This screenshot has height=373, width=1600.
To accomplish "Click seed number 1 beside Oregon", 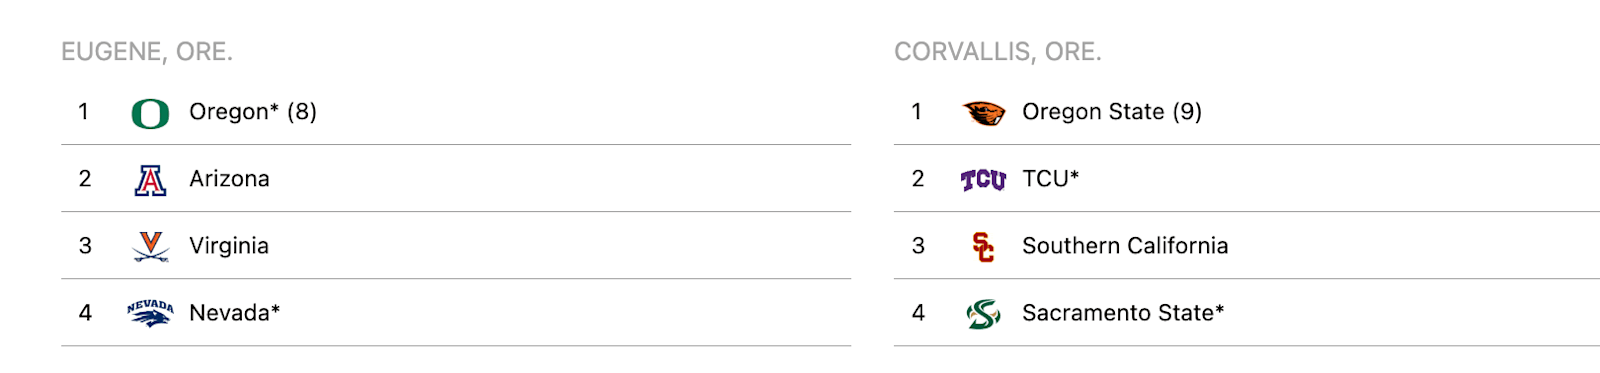I will (x=84, y=112).
